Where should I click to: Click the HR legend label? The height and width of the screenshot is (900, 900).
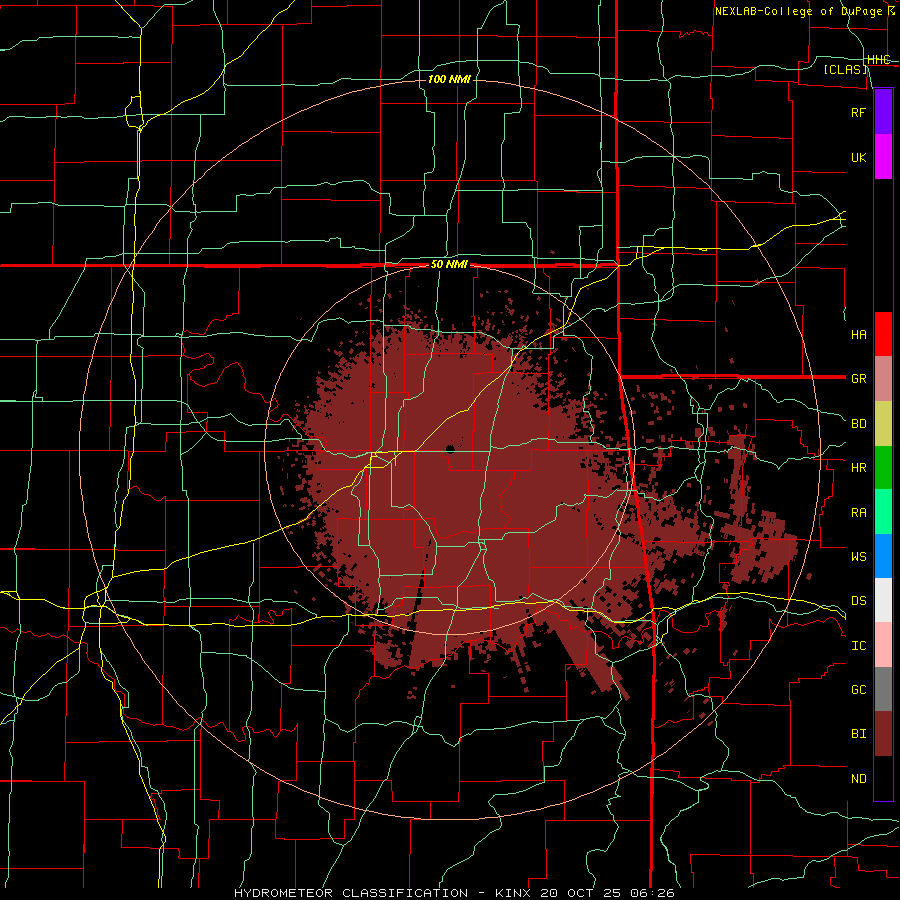coord(858,468)
